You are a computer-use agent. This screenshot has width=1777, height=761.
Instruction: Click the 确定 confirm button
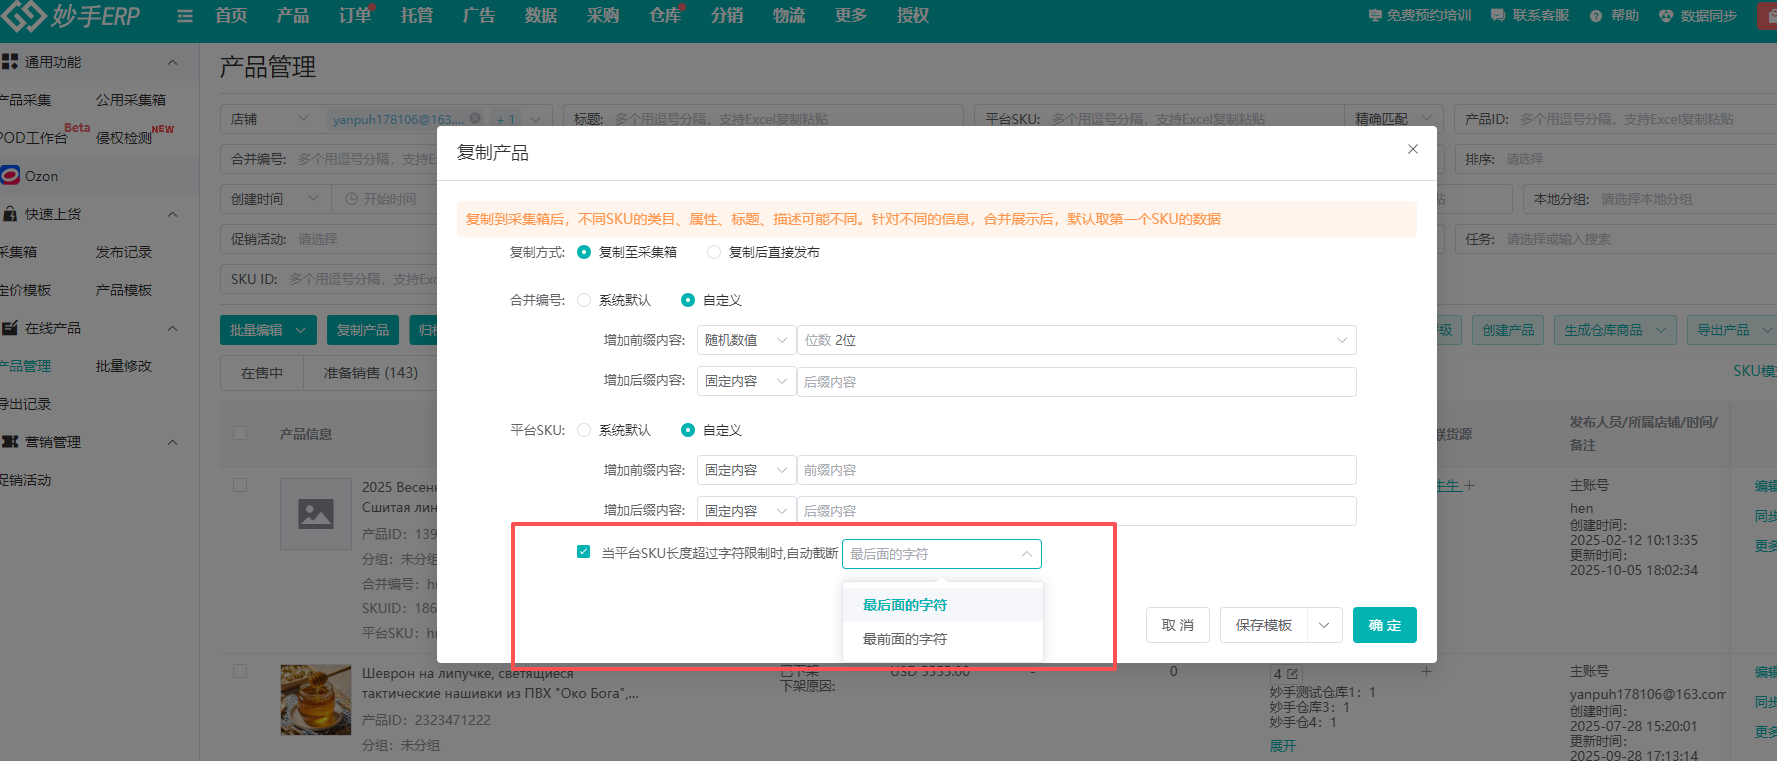click(x=1384, y=625)
